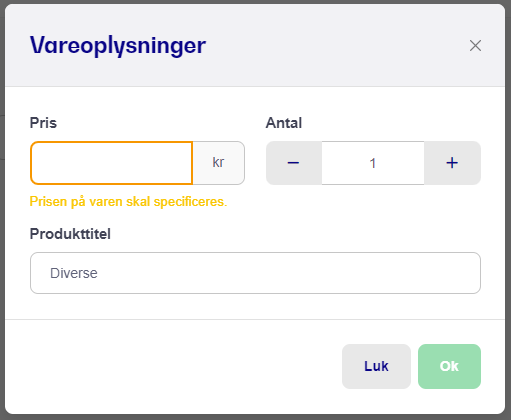Click the Antal label

(x=284, y=123)
